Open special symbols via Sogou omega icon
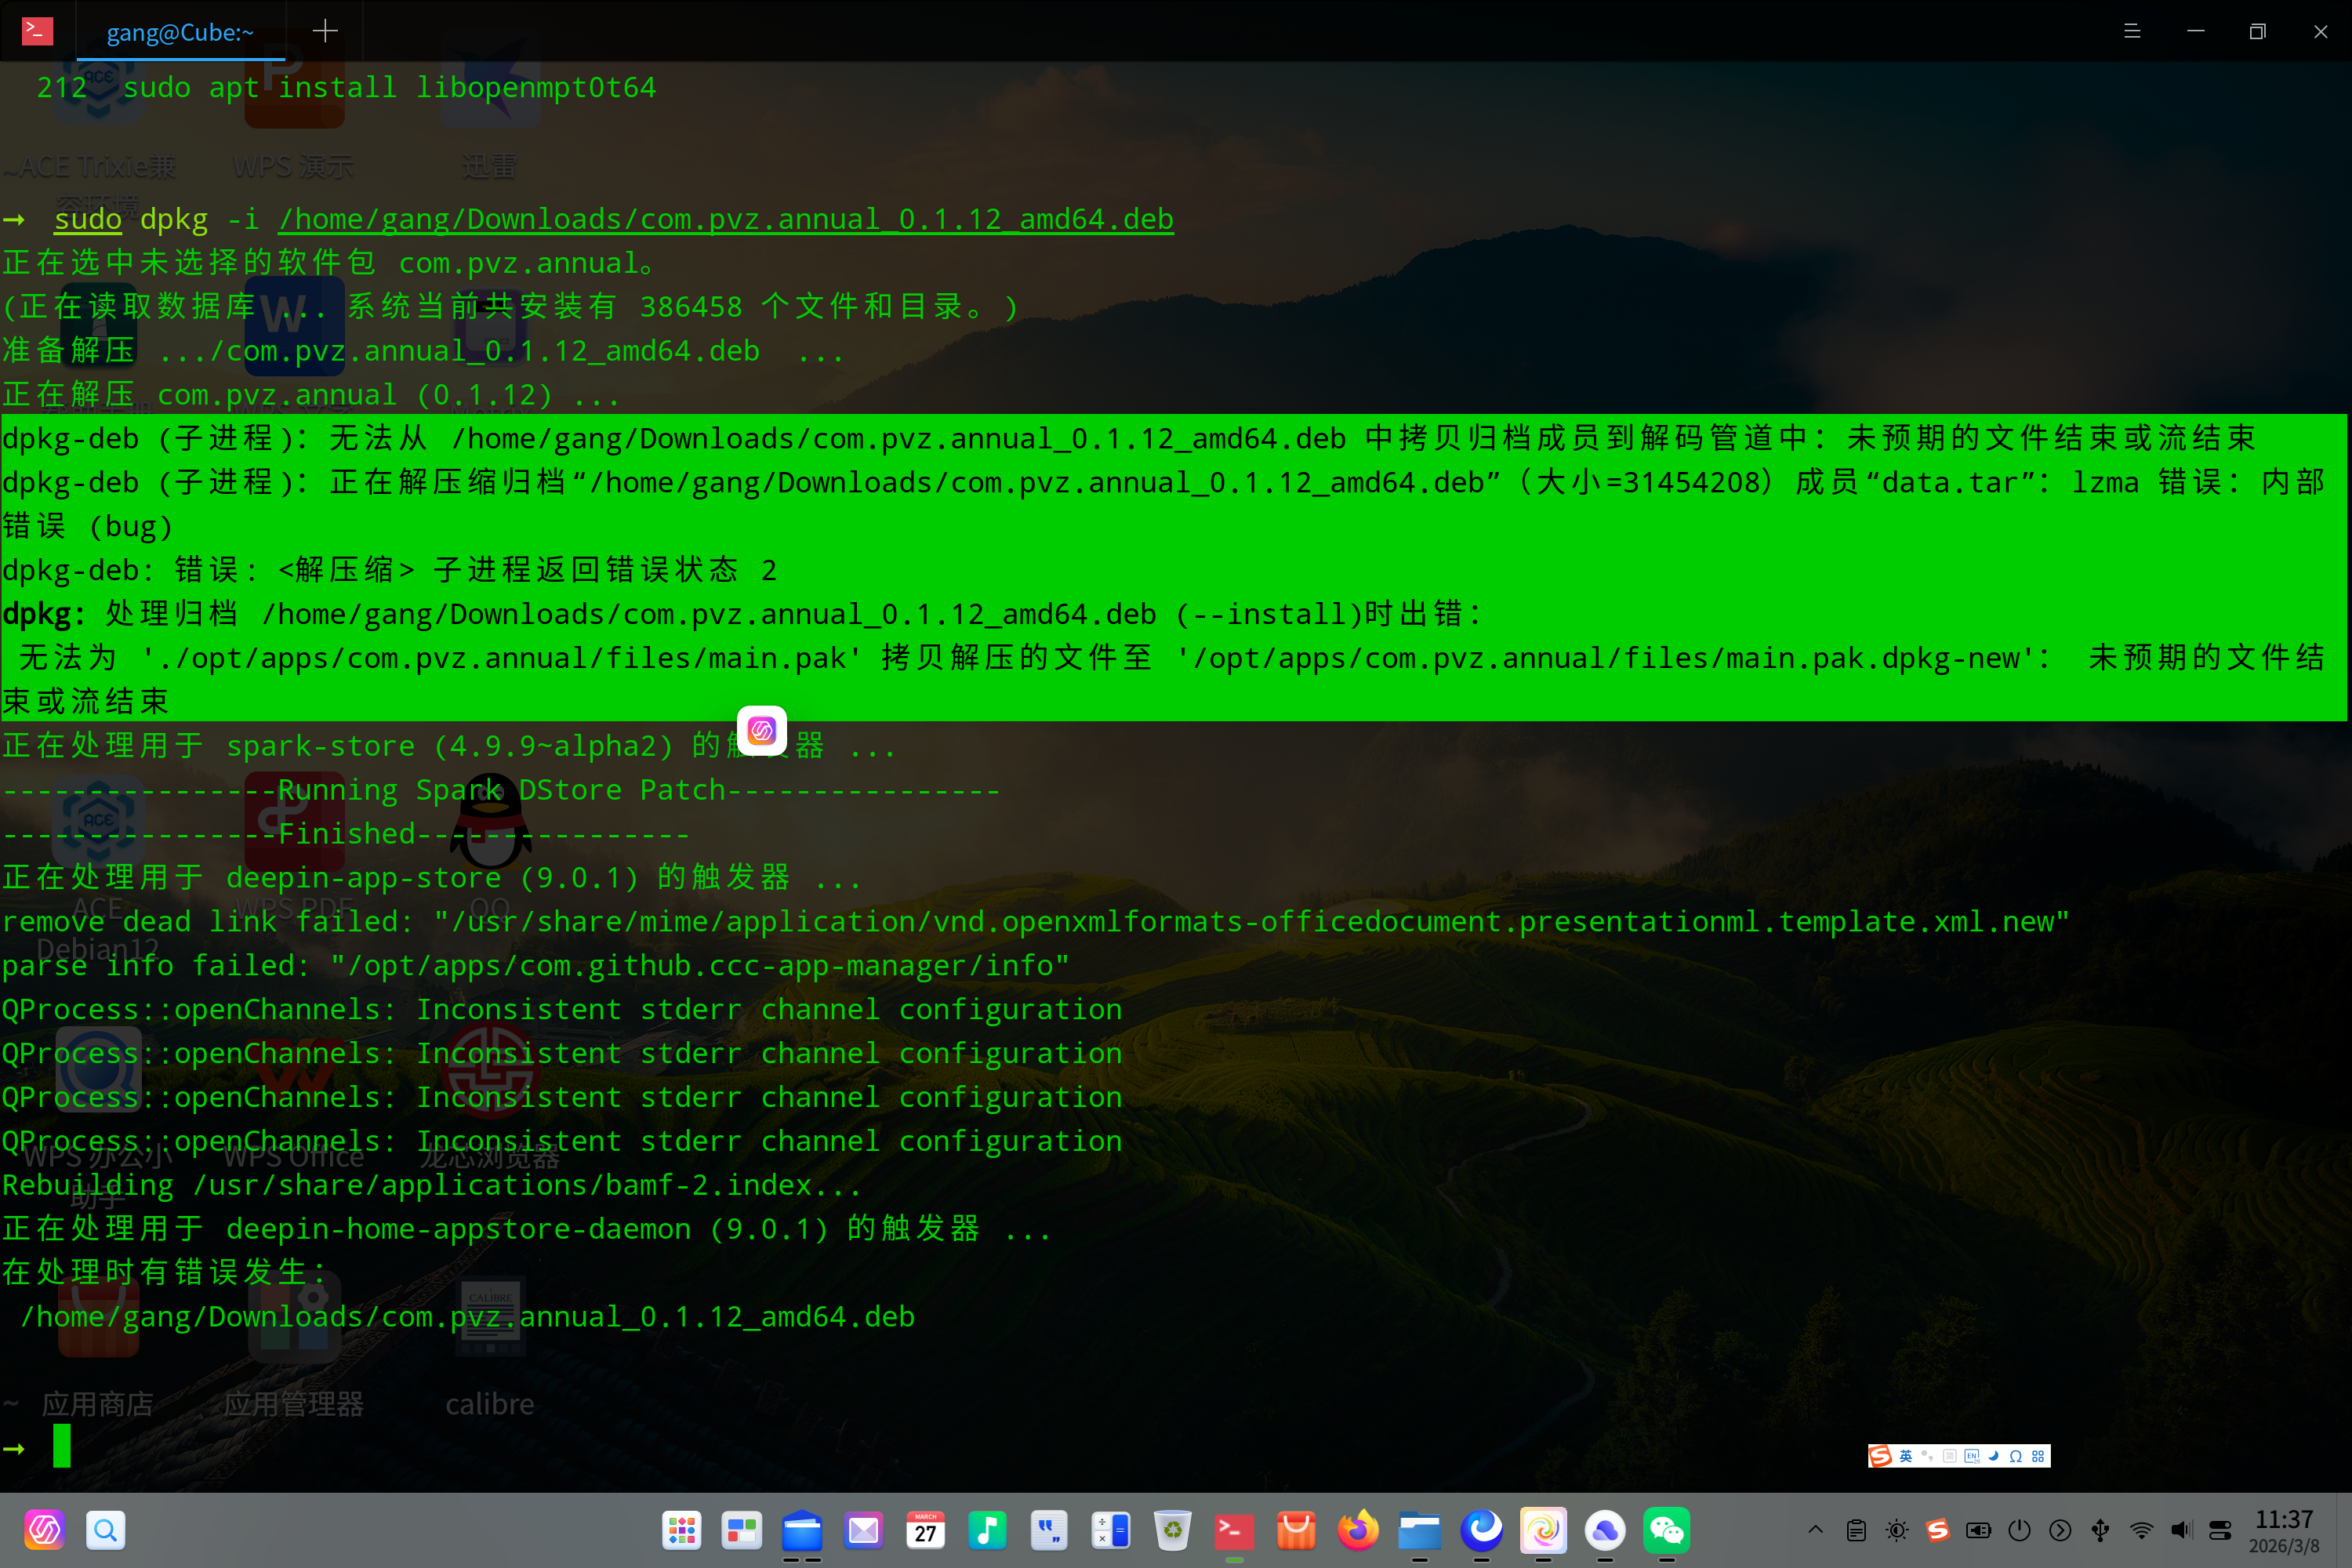The width and height of the screenshot is (2352, 1568). (x=2017, y=1456)
